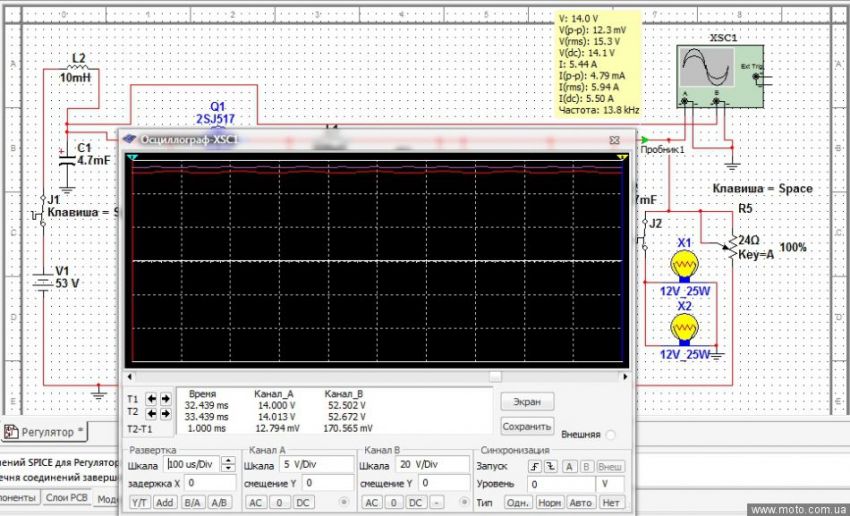Image resolution: width=850 pixels, height=516 pixels.
Task: Toggle the Внешняя external trigger radio button
Action: [610, 435]
